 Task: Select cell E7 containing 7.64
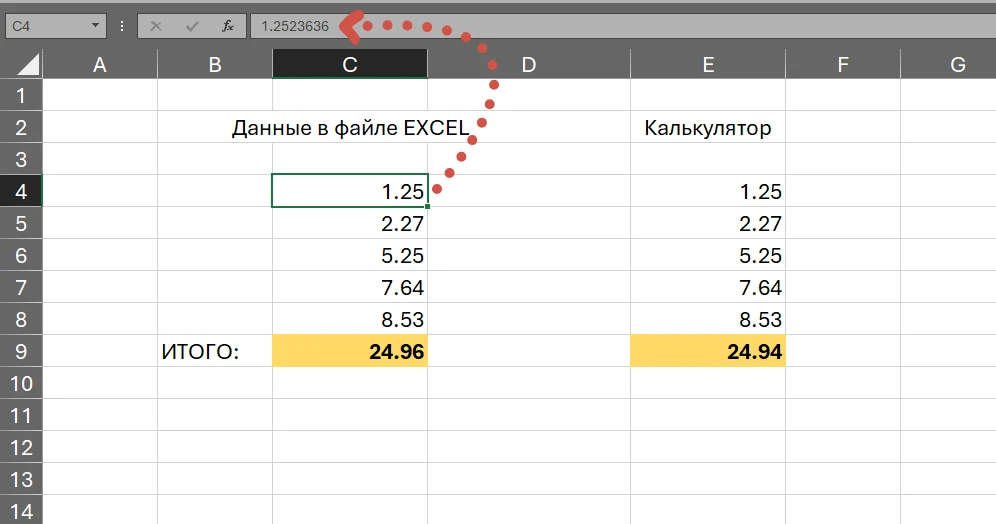708,287
